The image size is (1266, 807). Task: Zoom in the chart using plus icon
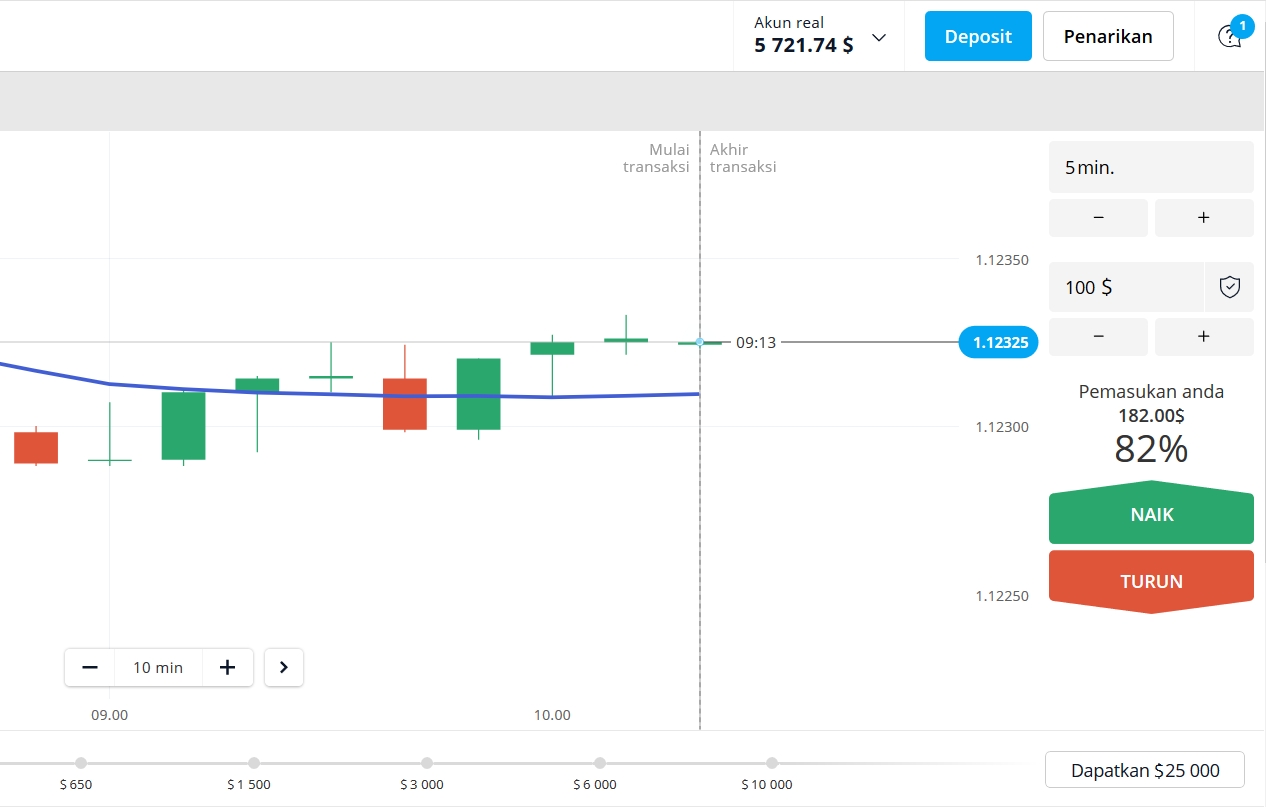click(x=227, y=667)
